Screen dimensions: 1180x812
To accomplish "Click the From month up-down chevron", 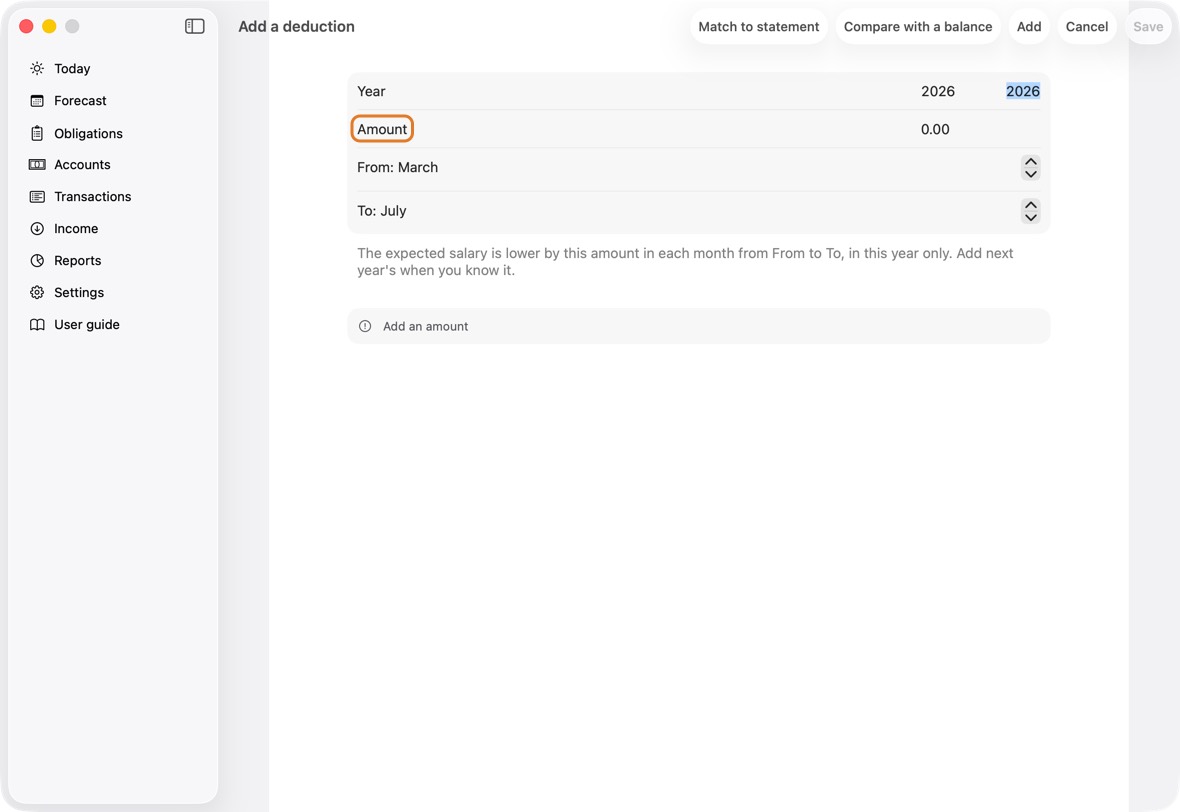I will 1030,167.
